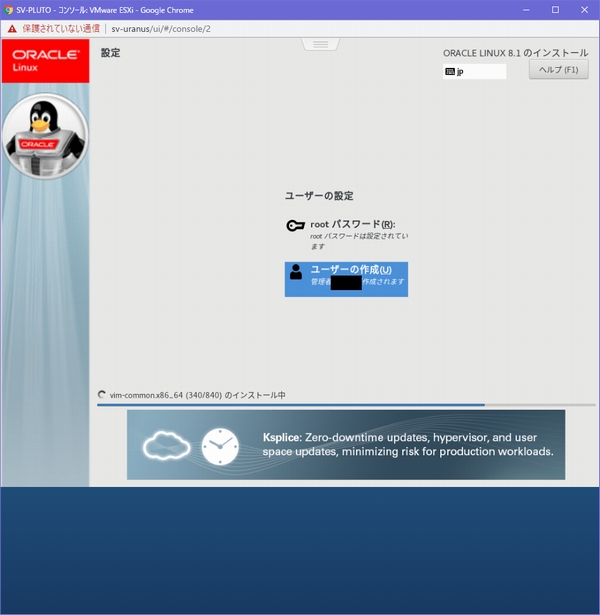Close the Chrome console window

(584, 10)
